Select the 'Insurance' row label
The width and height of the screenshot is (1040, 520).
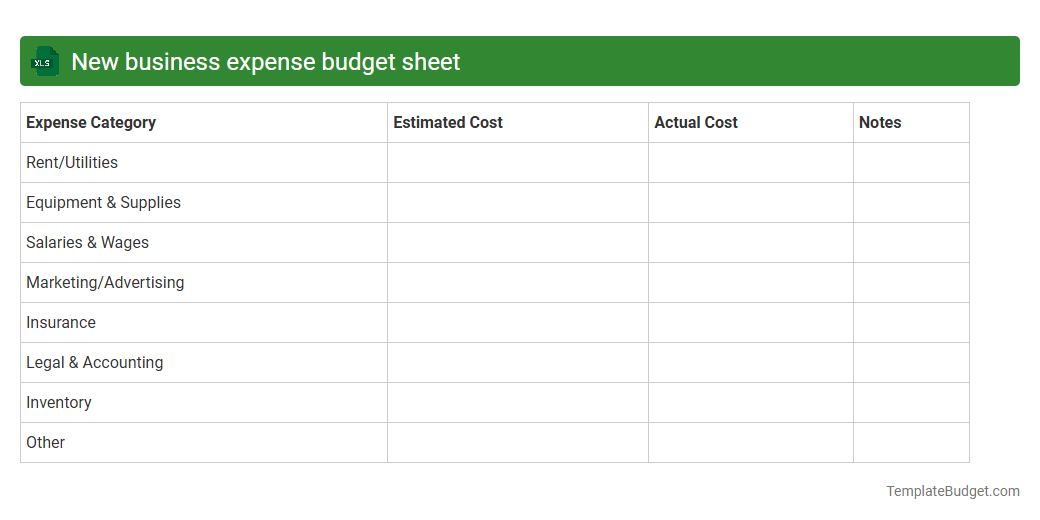point(61,322)
